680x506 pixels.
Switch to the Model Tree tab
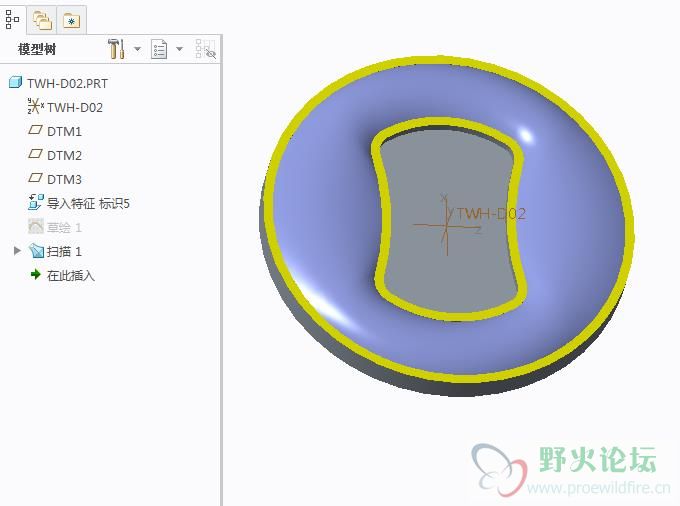13,20
